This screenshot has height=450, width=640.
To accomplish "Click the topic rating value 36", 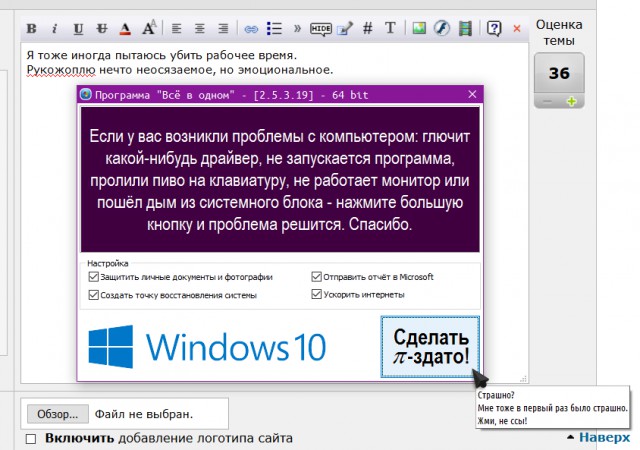I will (x=559, y=74).
